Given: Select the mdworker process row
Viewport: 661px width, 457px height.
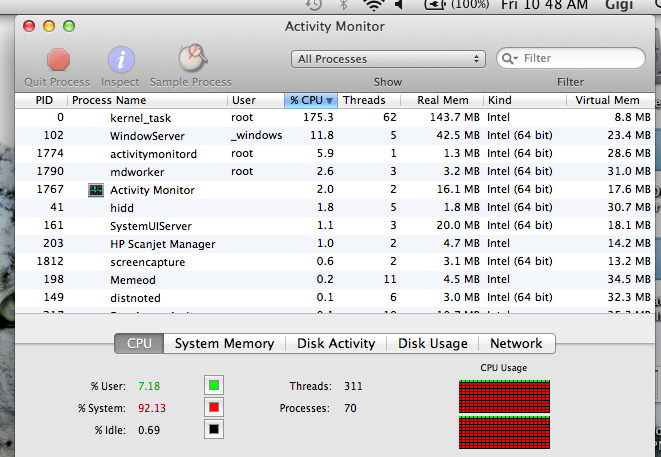Looking at the screenshot, I should (x=335, y=172).
